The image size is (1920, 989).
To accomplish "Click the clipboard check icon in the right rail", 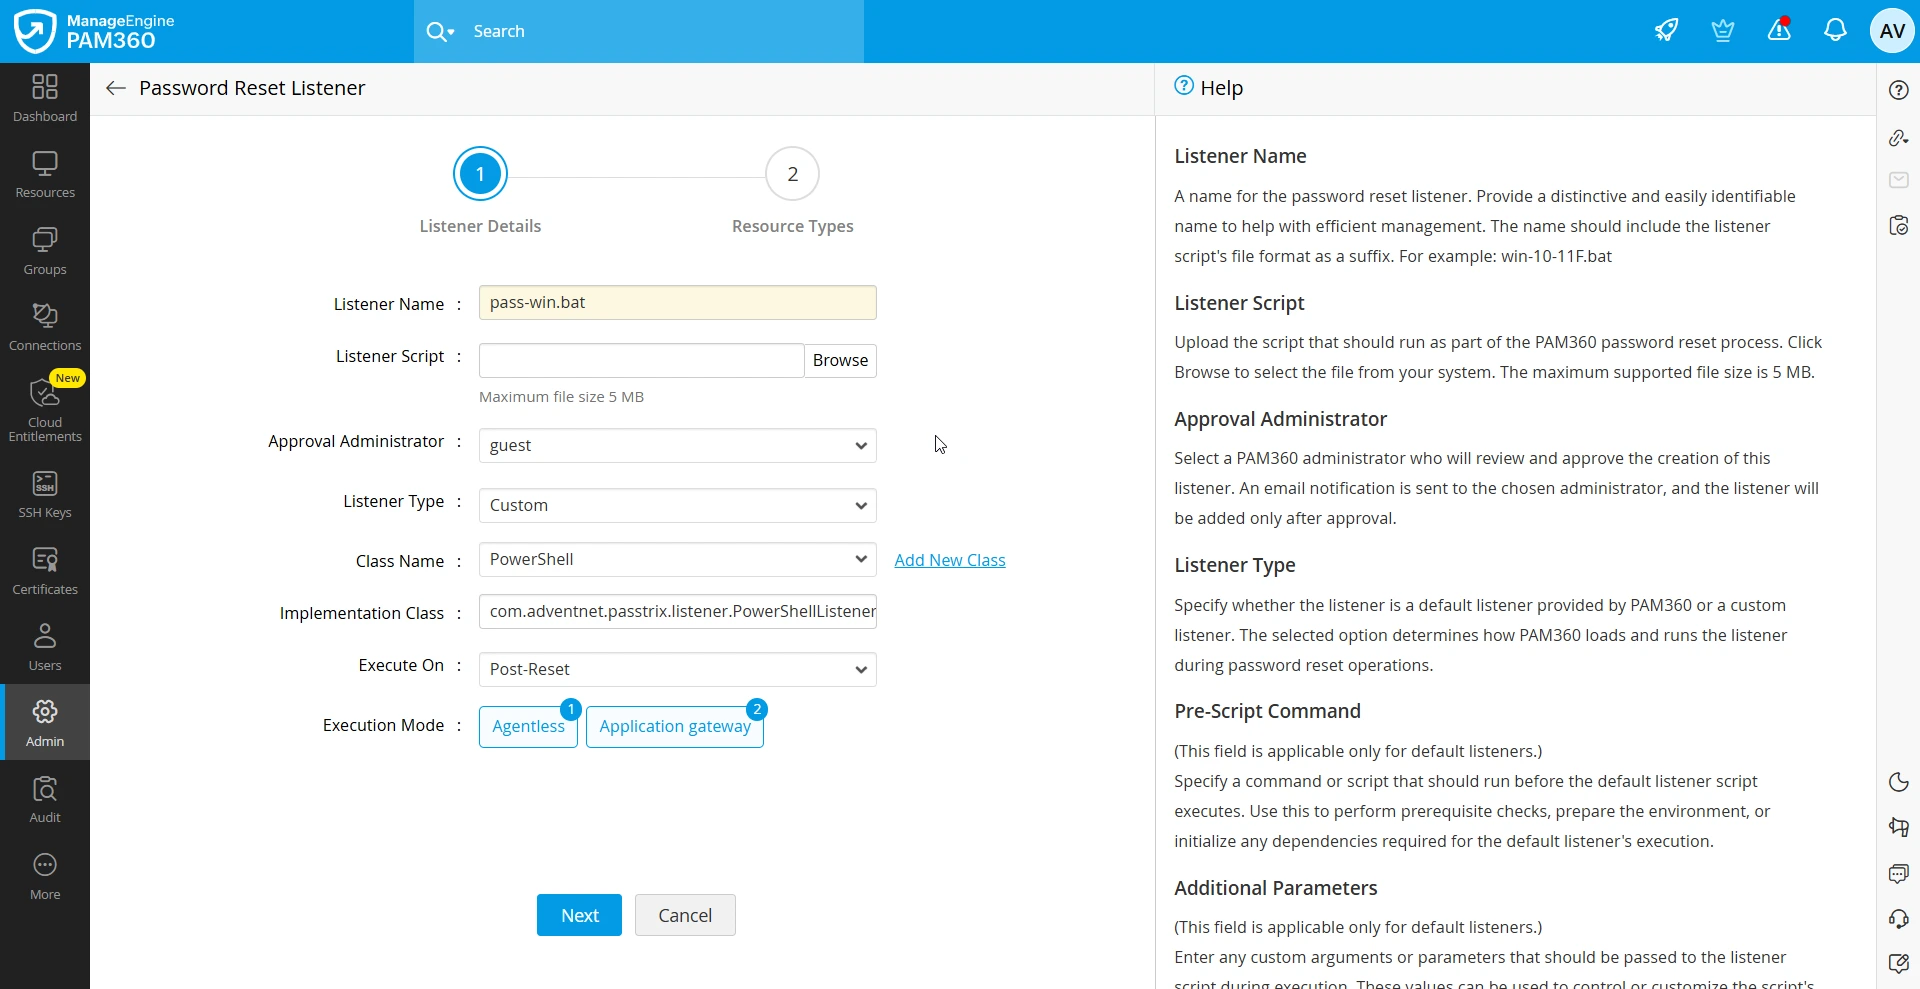I will 1899,225.
